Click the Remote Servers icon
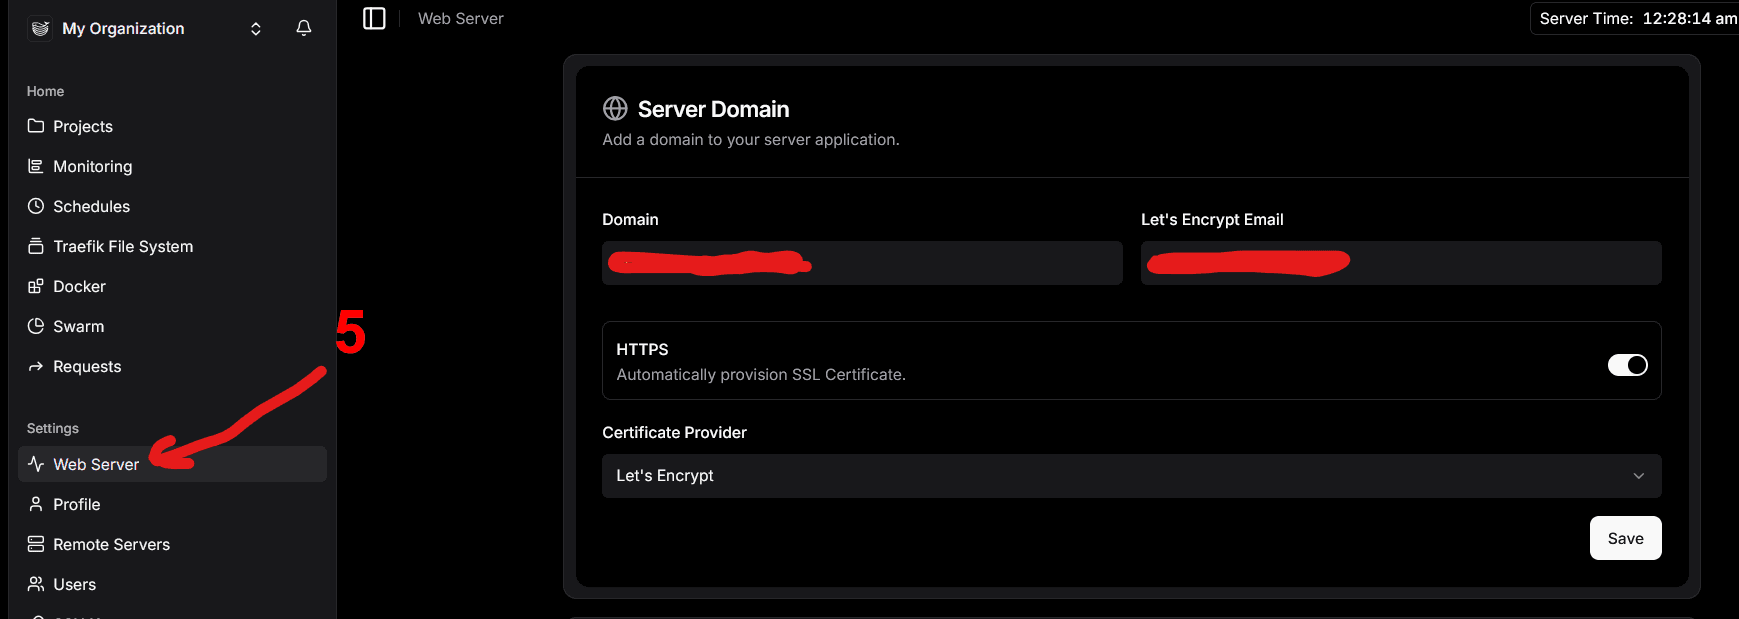This screenshot has width=1739, height=619. tap(36, 544)
